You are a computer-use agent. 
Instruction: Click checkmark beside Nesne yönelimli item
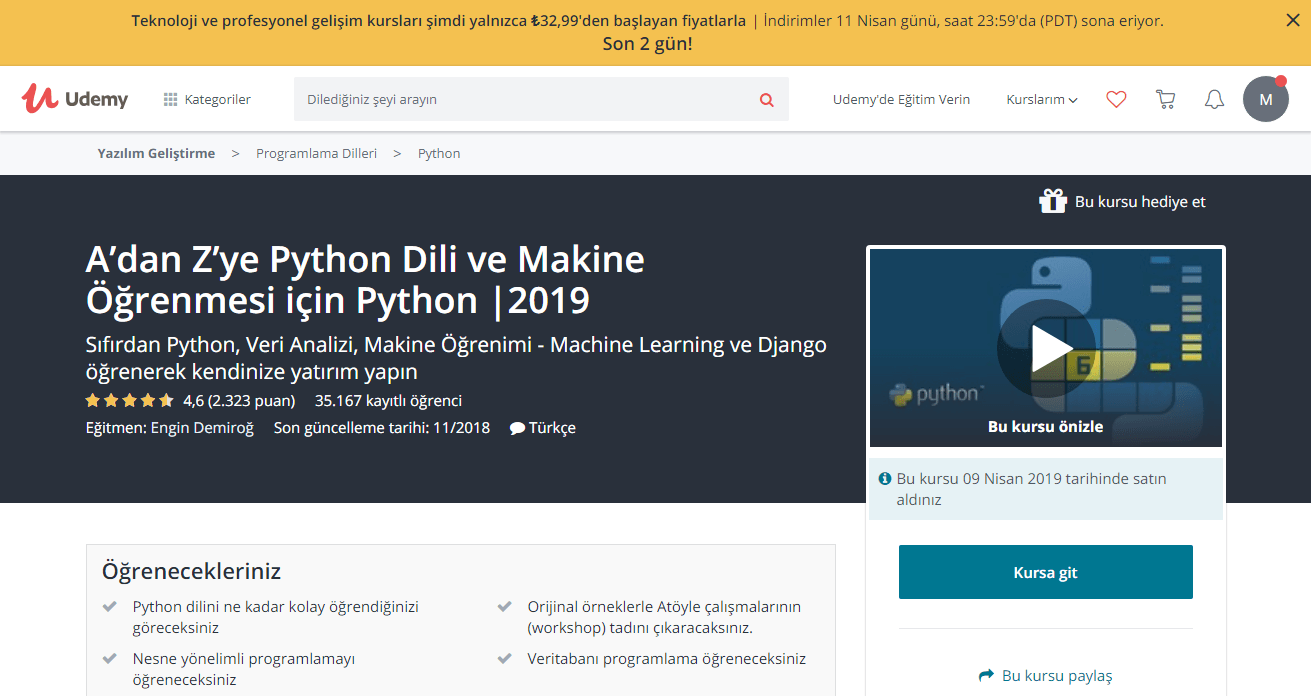coord(110,658)
